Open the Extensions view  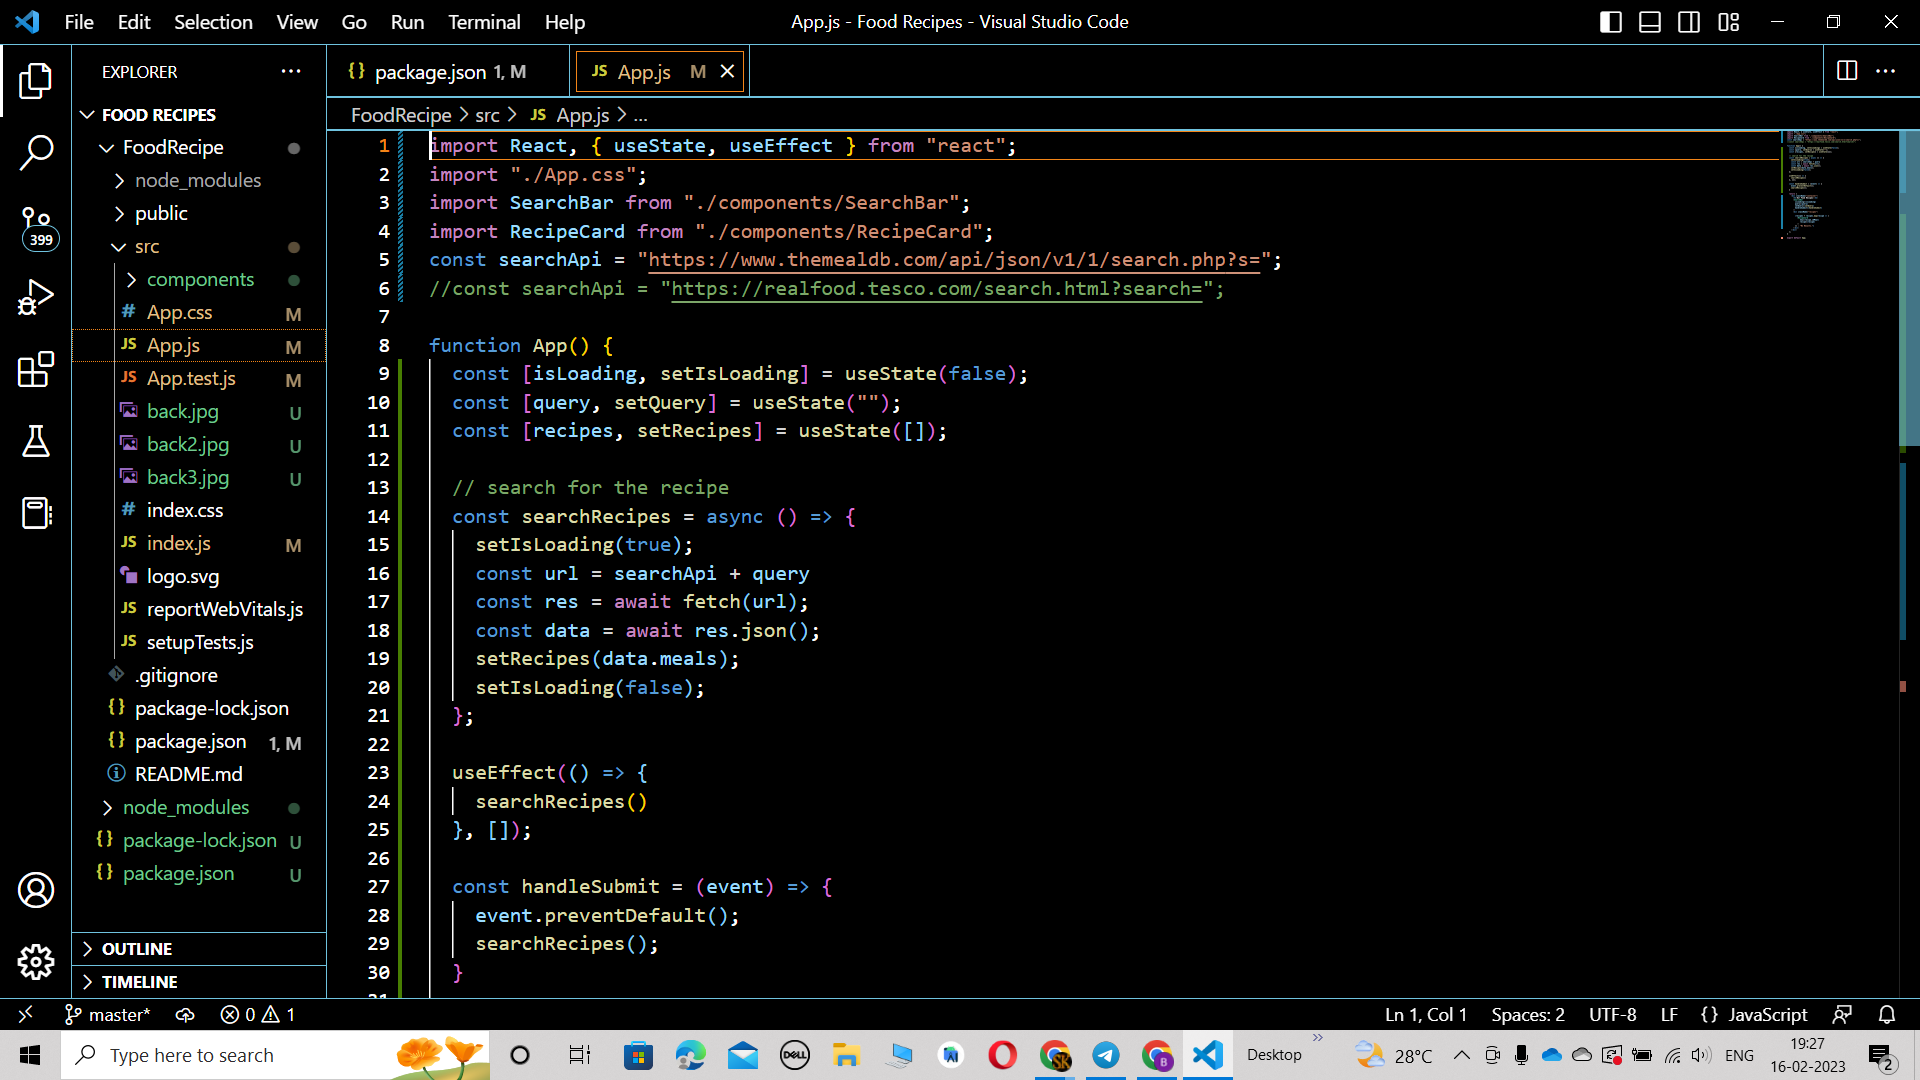(36, 369)
